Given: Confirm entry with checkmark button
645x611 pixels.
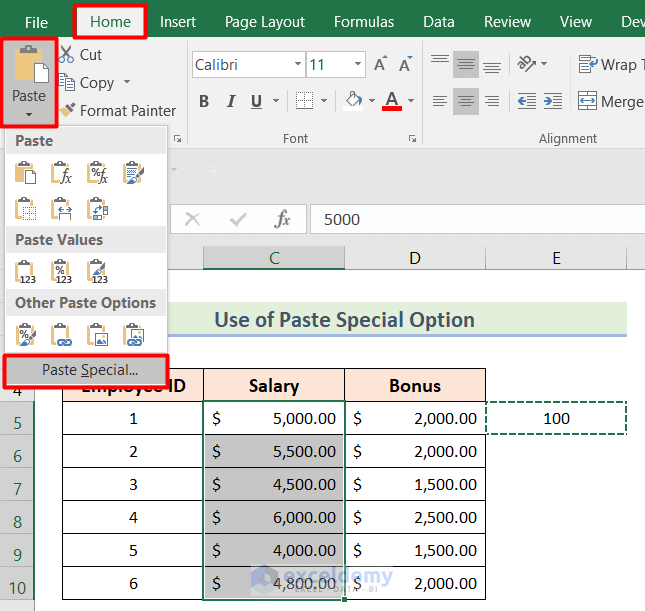Looking at the screenshot, I should pos(238,219).
